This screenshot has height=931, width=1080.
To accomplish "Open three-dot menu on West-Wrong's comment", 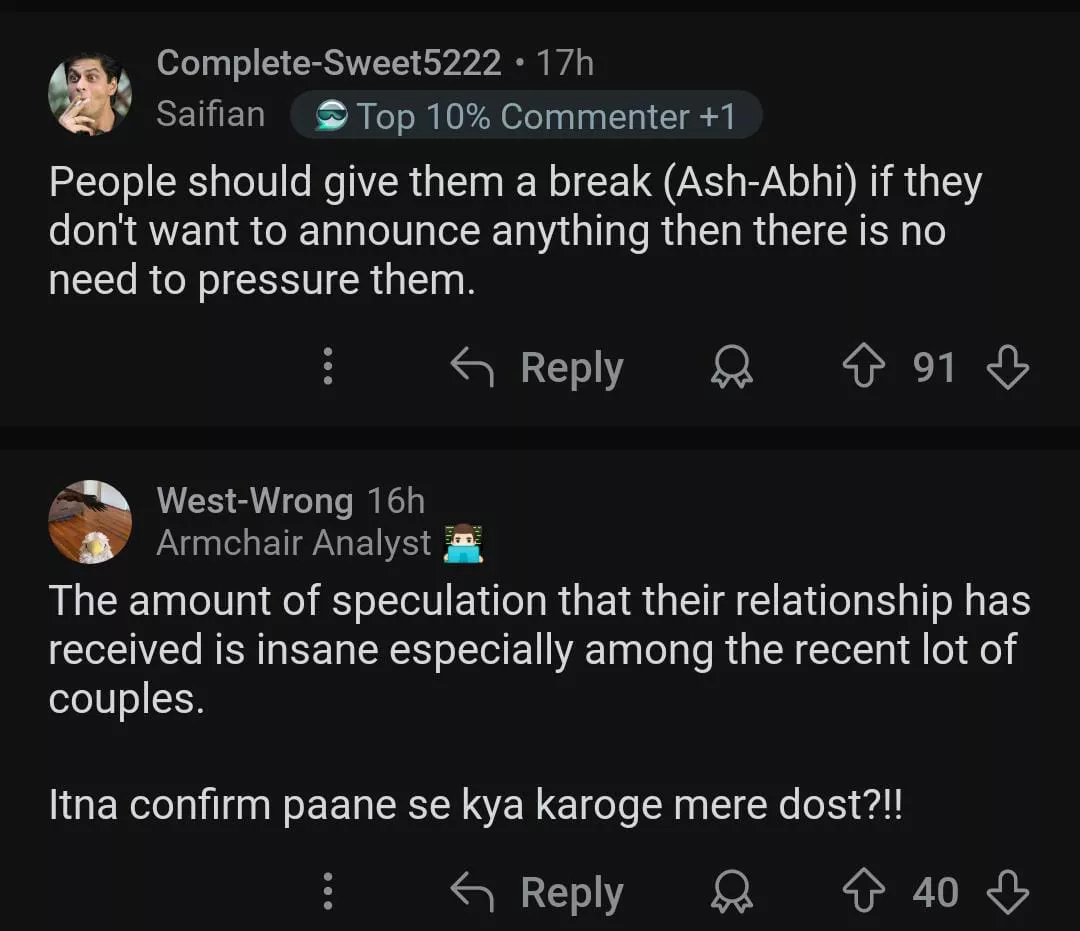I will coord(327,892).
